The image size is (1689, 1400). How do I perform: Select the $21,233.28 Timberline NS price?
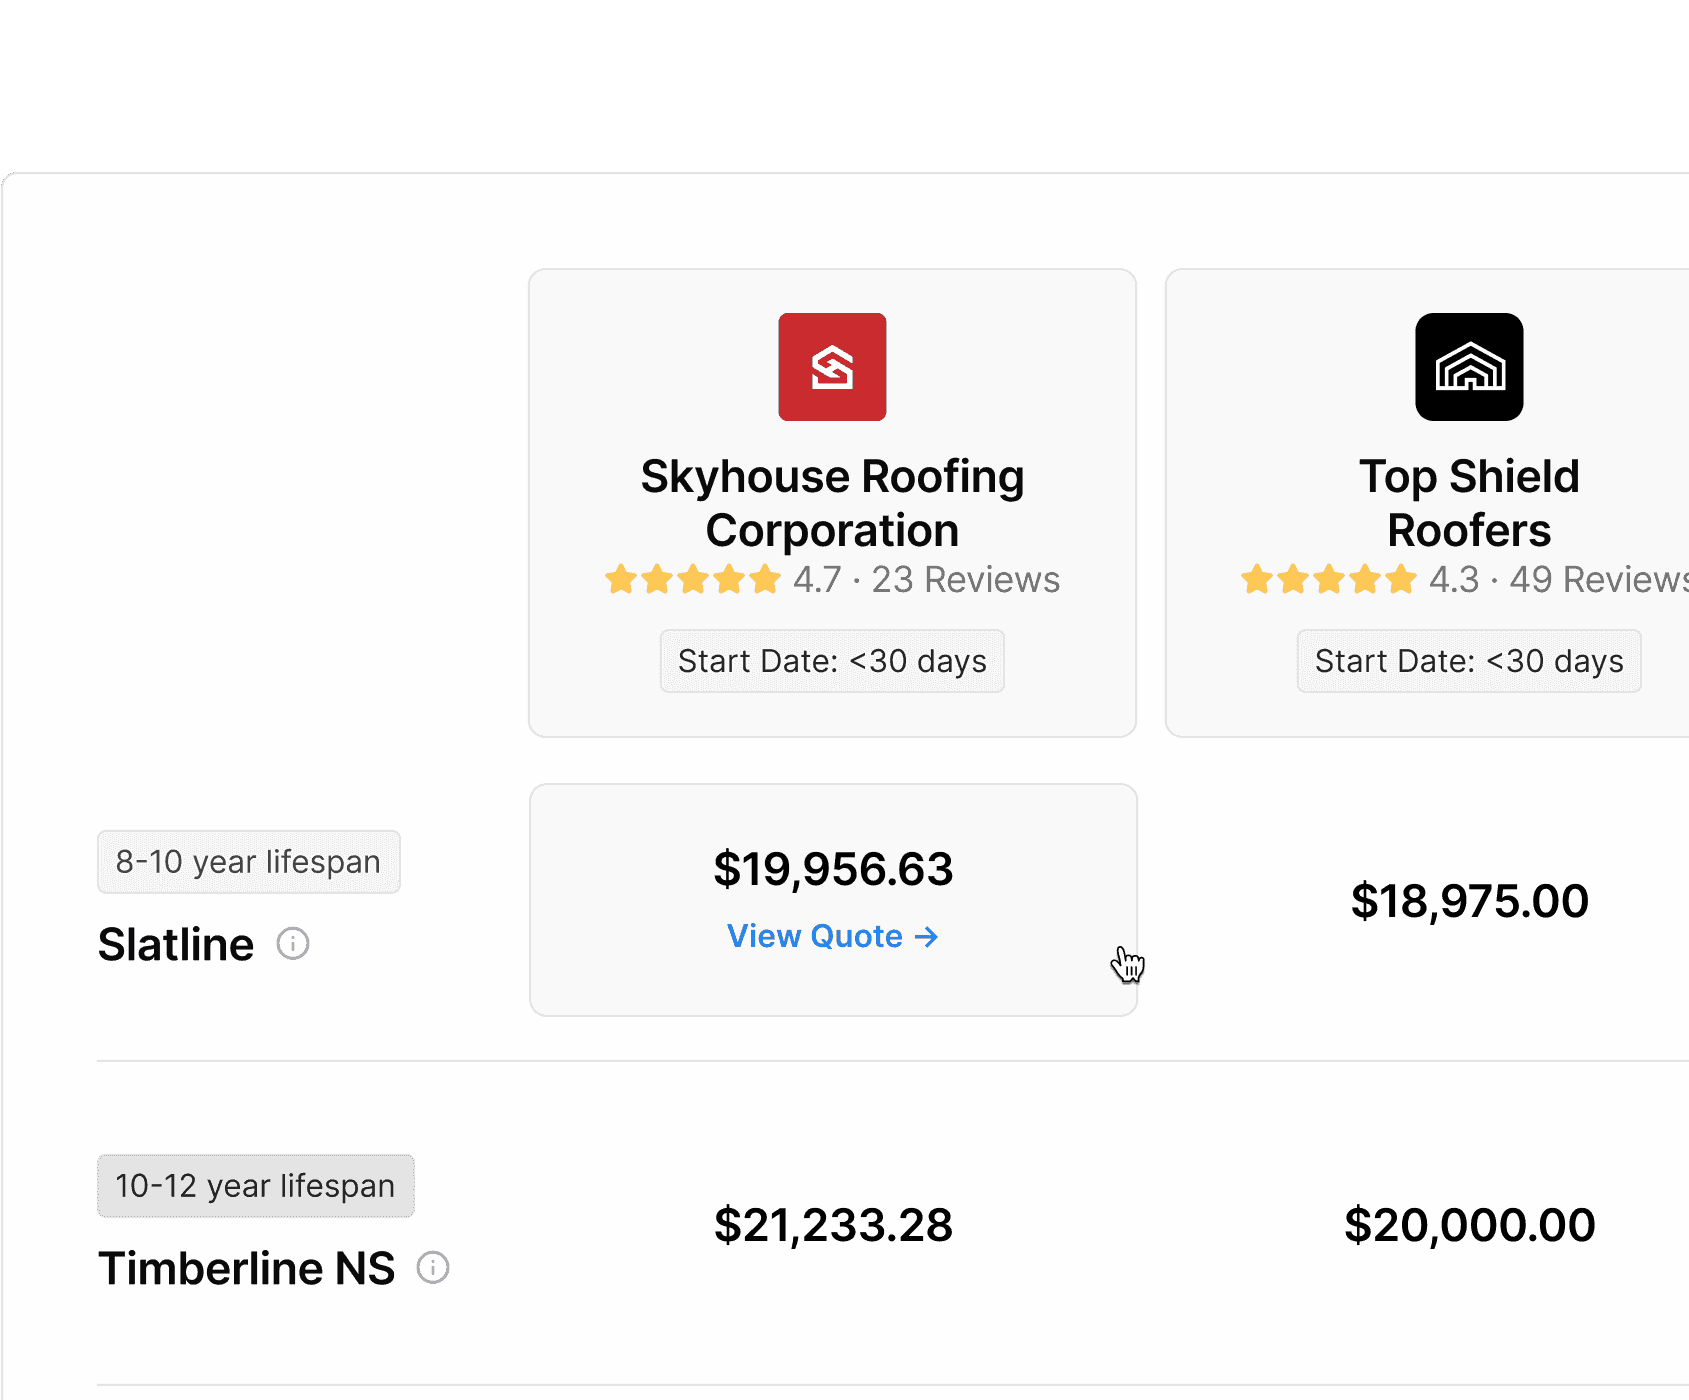click(x=833, y=1225)
